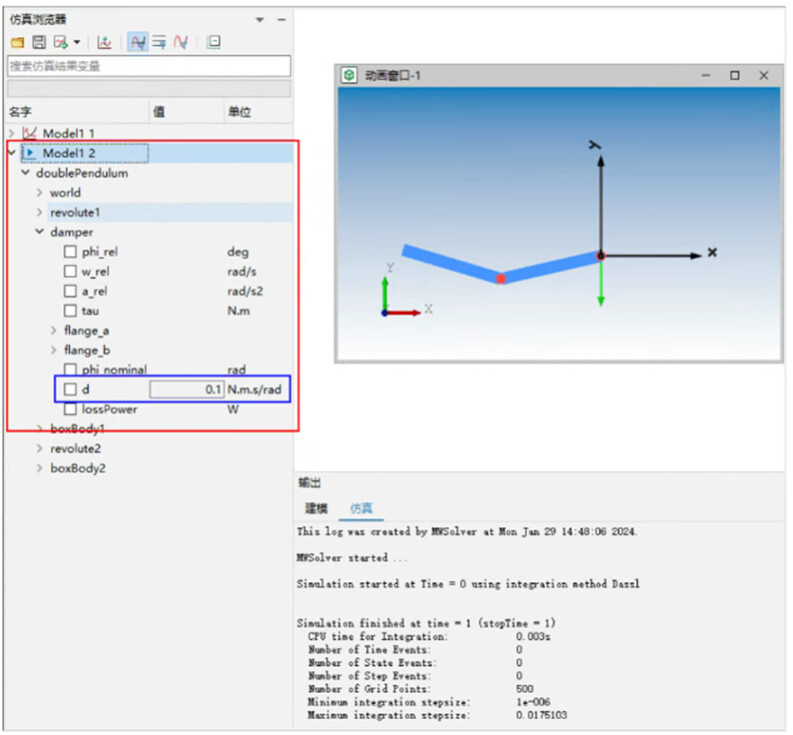Expand the flange_b node
This screenshot has height=735, width=793.
[54, 350]
